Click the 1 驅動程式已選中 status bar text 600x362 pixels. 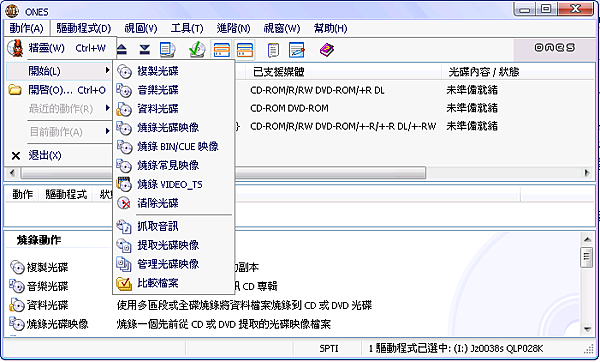(456, 349)
